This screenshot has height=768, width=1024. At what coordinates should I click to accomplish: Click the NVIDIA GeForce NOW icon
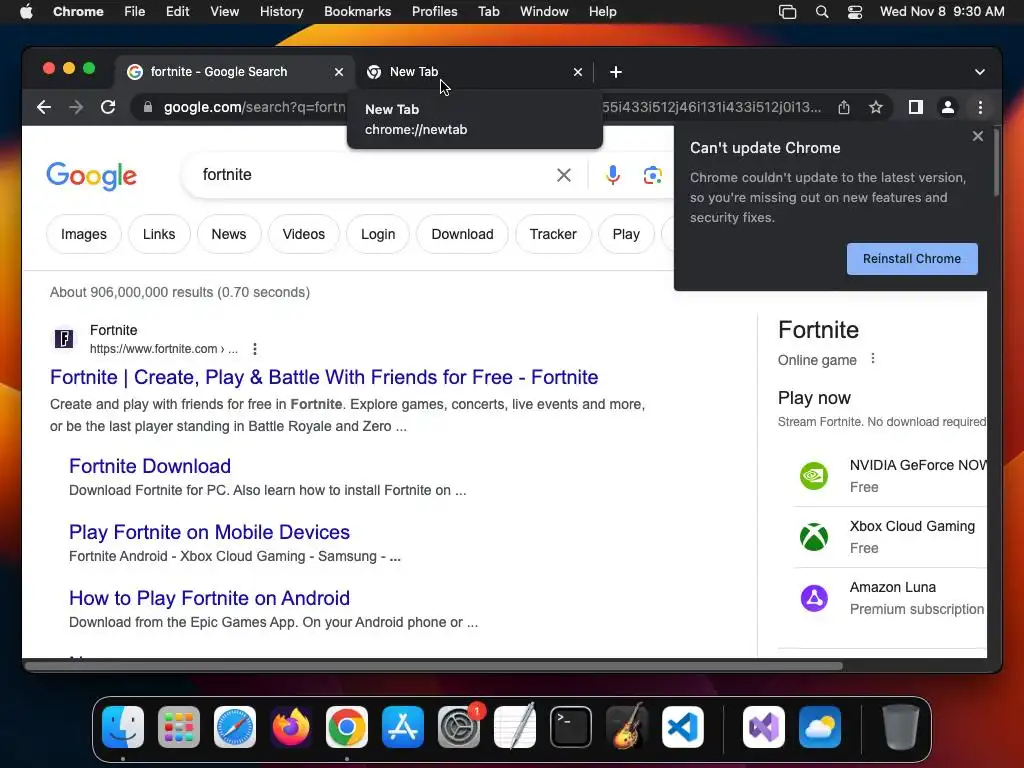(814, 475)
